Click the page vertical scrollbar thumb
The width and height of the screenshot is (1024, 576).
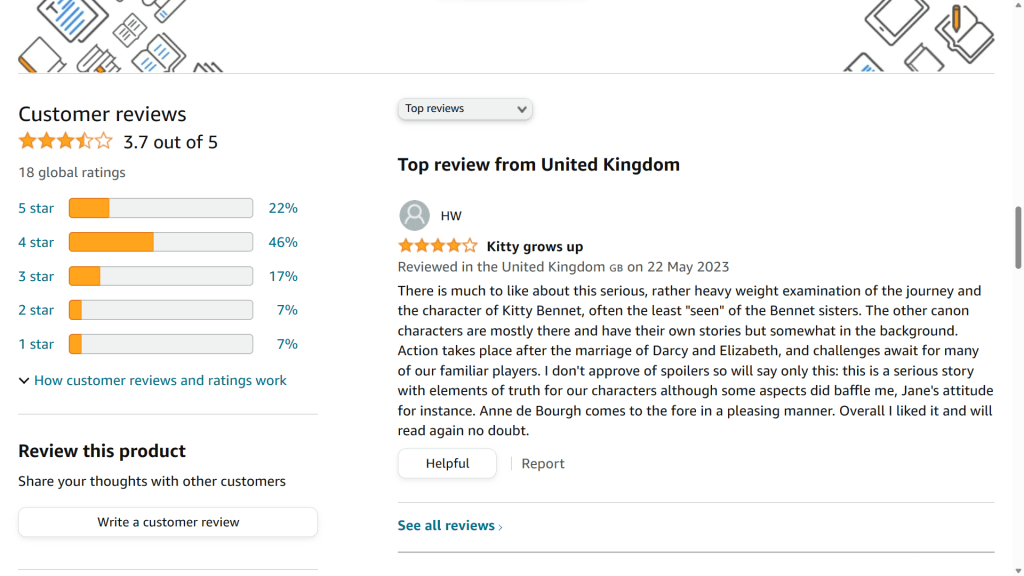click(1018, 237)
